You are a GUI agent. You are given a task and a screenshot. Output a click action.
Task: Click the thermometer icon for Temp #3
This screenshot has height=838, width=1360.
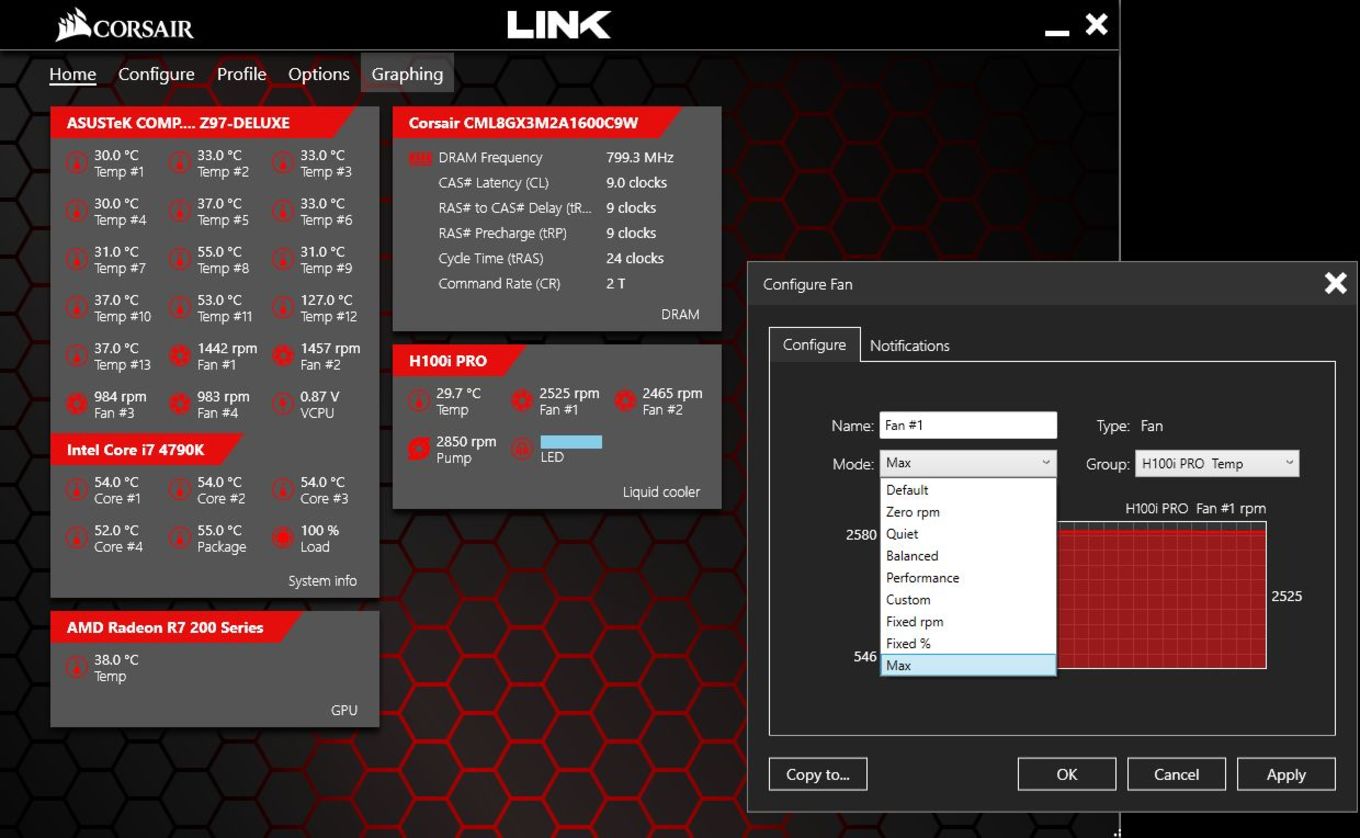[x=283, y=163]
